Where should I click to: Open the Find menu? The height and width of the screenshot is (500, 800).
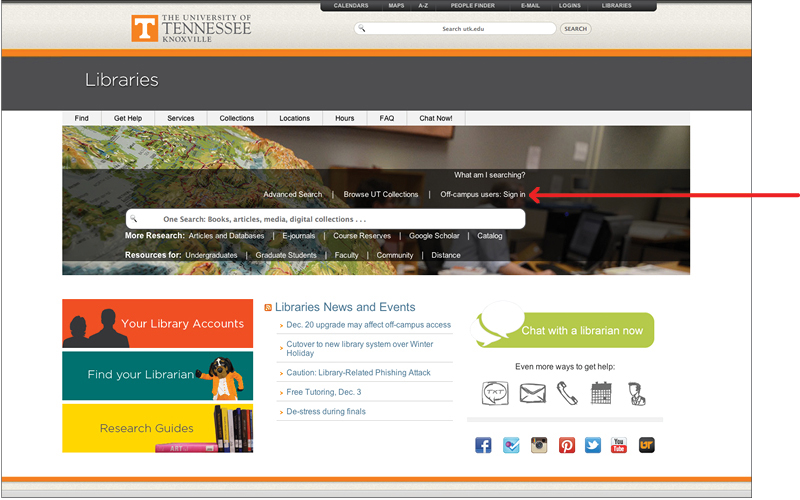82,118
